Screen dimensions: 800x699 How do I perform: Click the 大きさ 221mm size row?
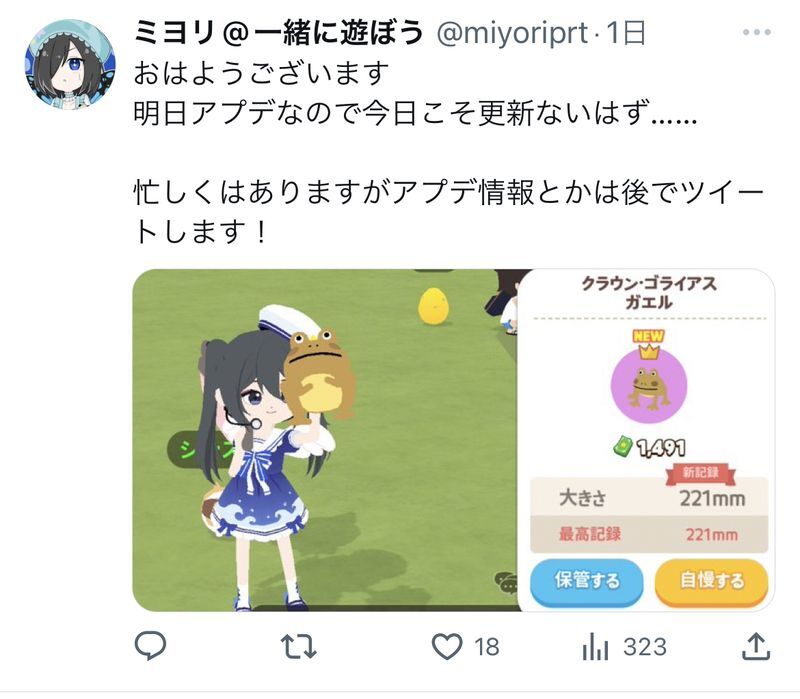tap(649, 497)
